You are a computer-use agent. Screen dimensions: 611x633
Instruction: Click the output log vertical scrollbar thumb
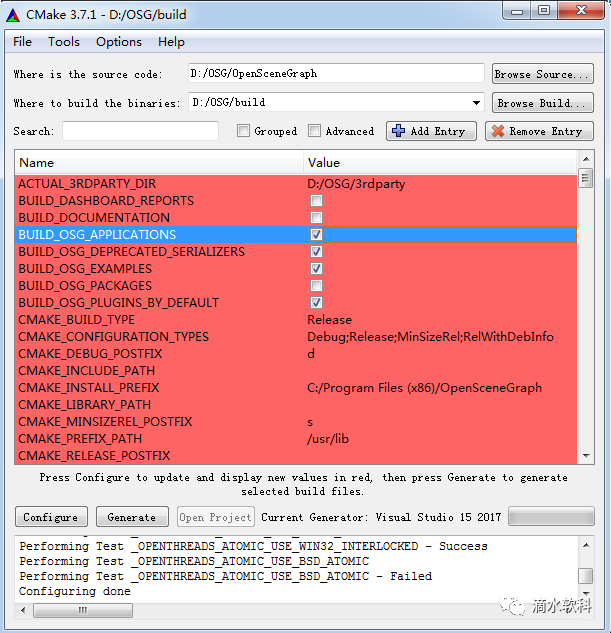586,576
